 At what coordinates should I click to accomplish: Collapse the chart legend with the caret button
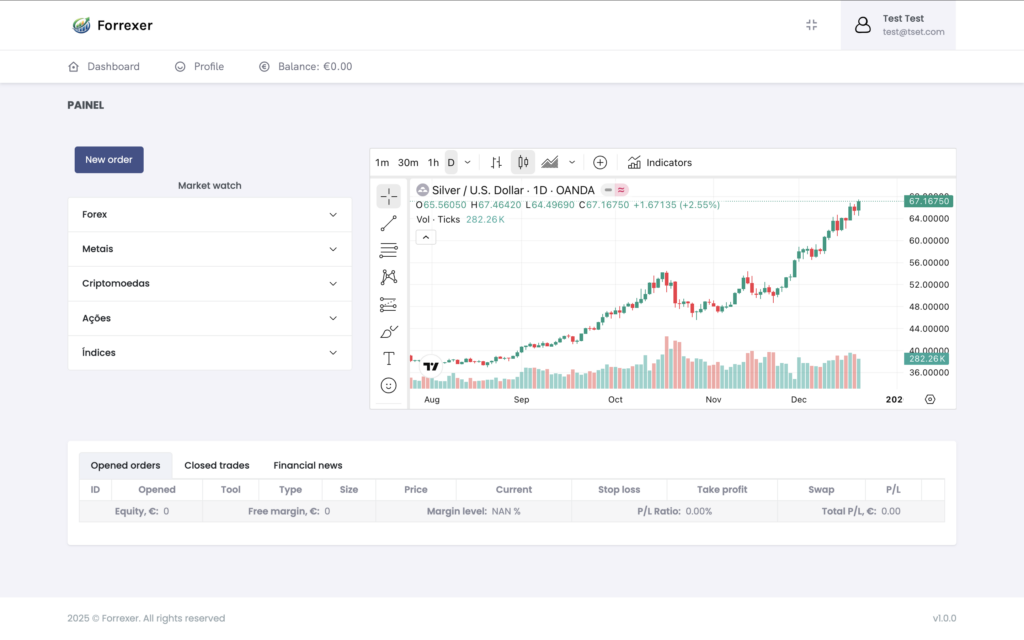[x=425, y=237]
